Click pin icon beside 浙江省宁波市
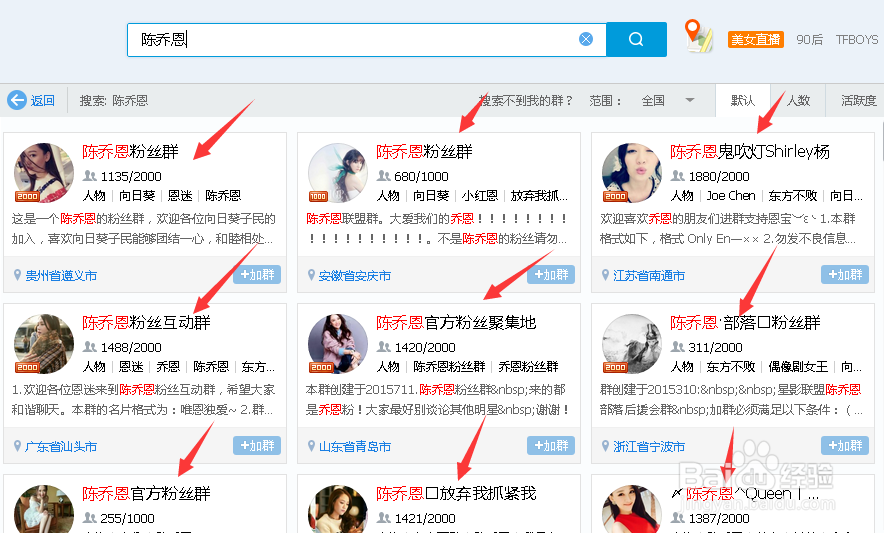 click(x=605, y=446)
